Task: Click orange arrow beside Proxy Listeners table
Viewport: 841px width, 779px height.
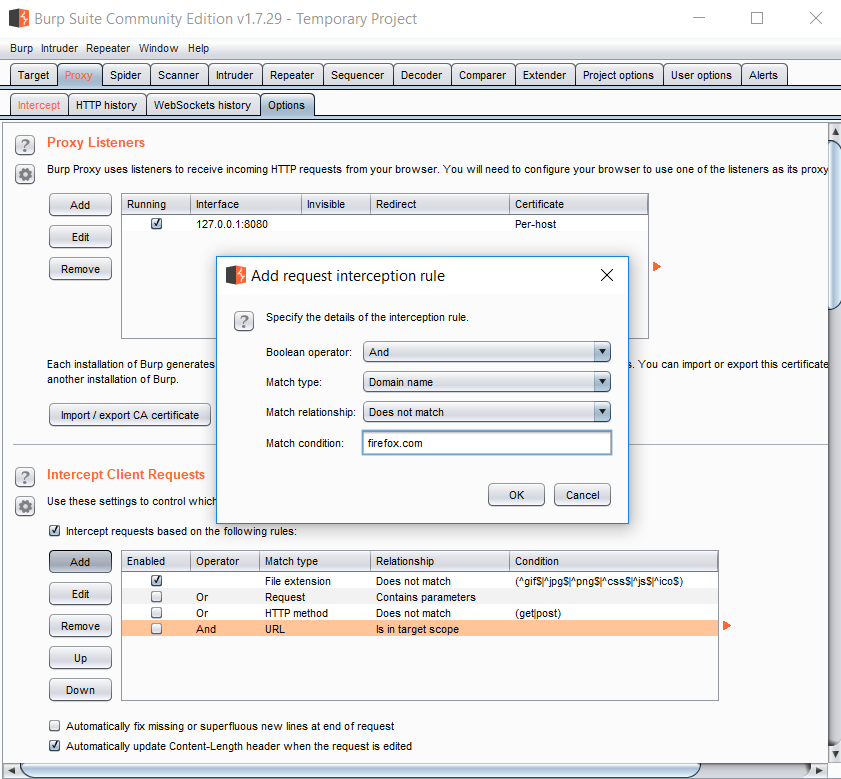Action: 657,267
